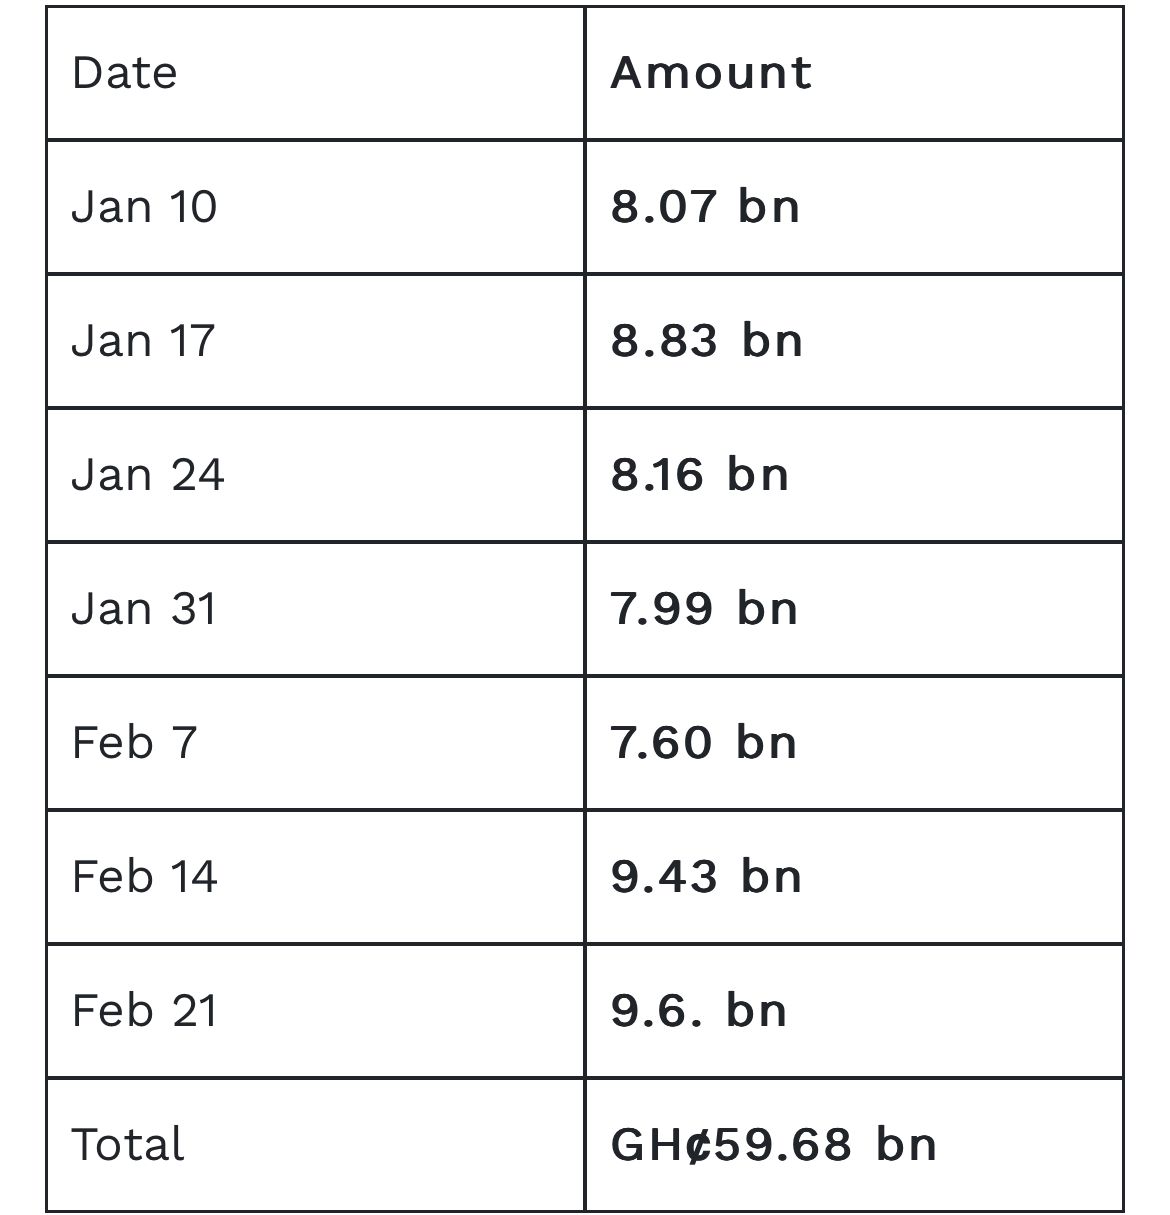
Task: Click the Jan 17 date cell
Action: click(x=315, y=341)
